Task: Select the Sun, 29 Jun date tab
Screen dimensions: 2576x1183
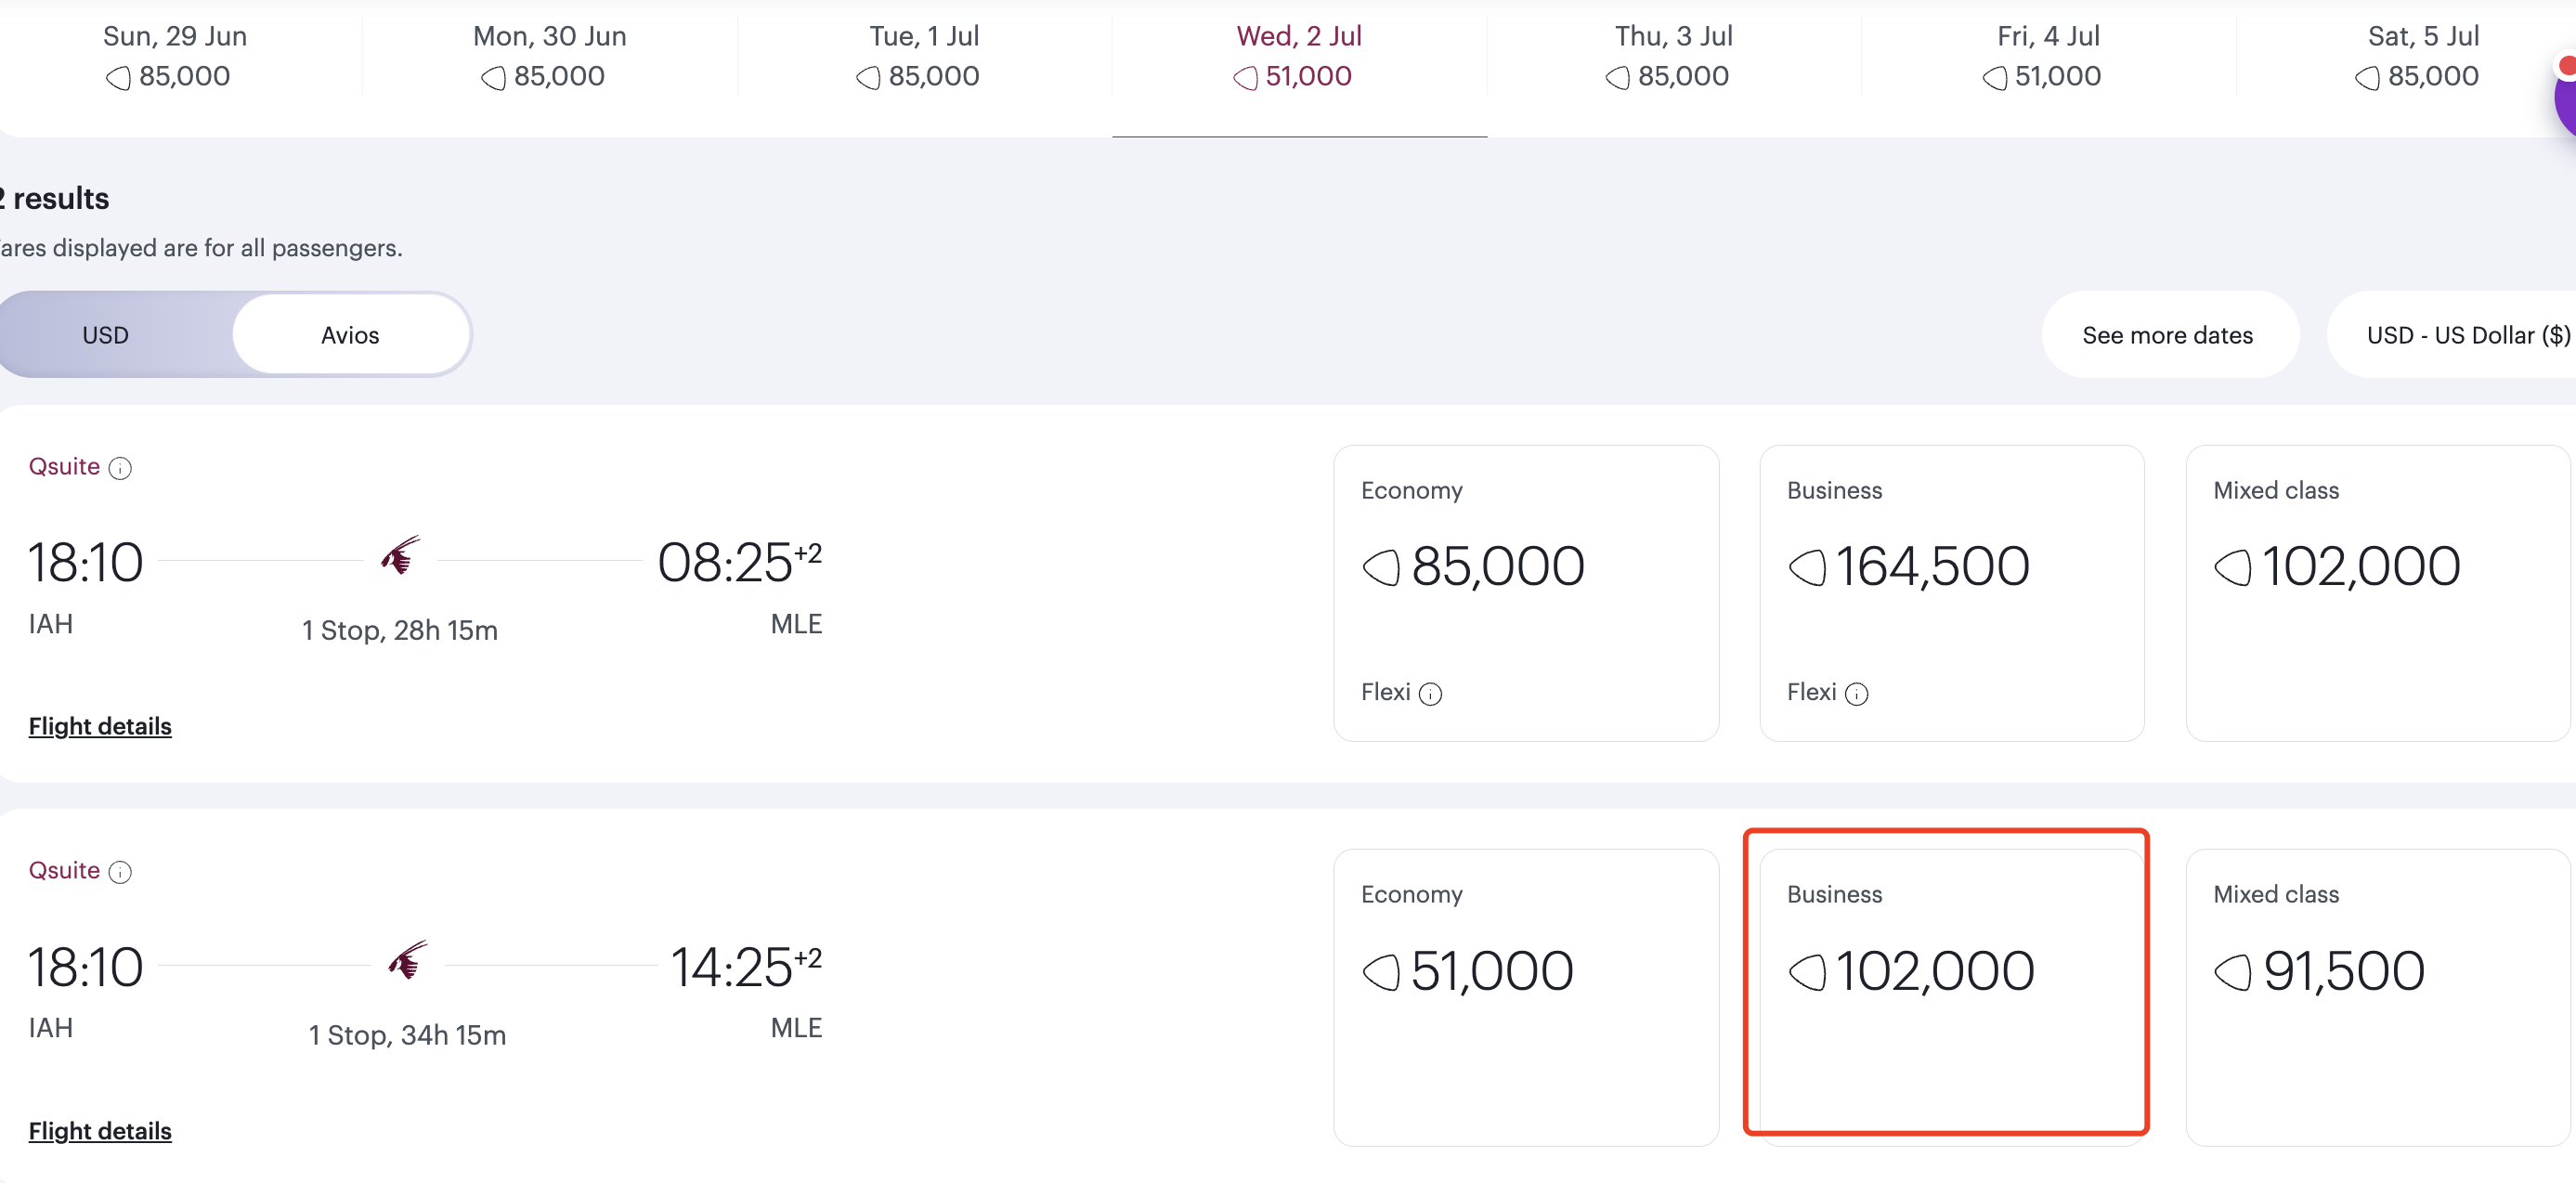Action: click(175, 56)
